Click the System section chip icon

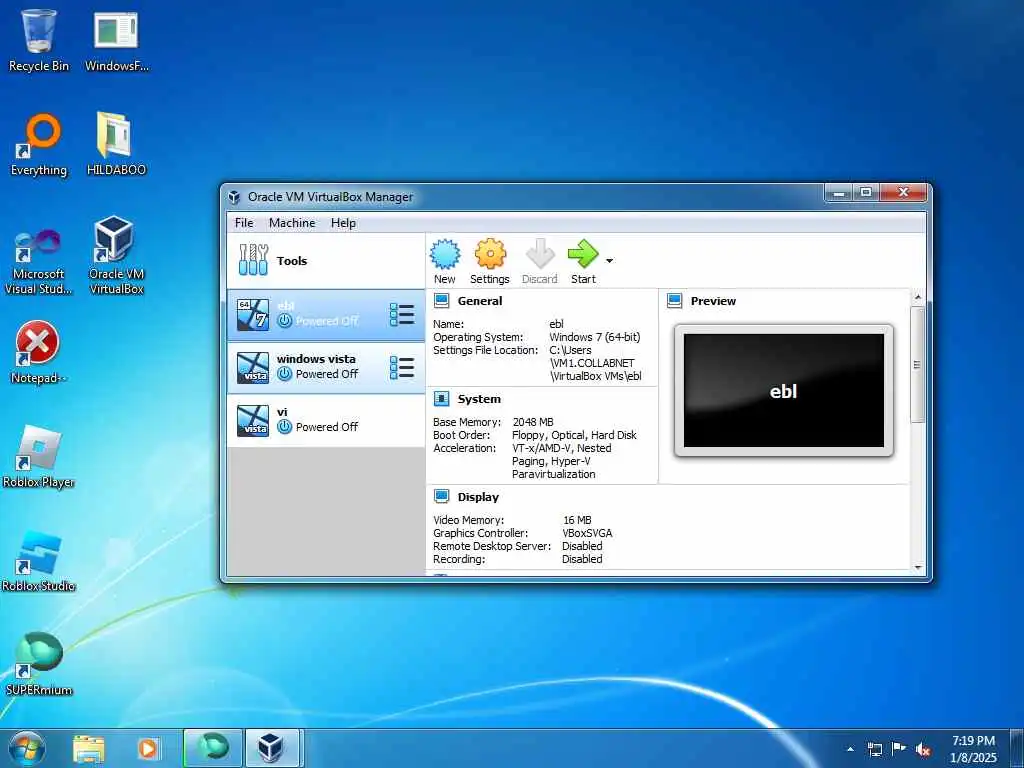point(442,398)
